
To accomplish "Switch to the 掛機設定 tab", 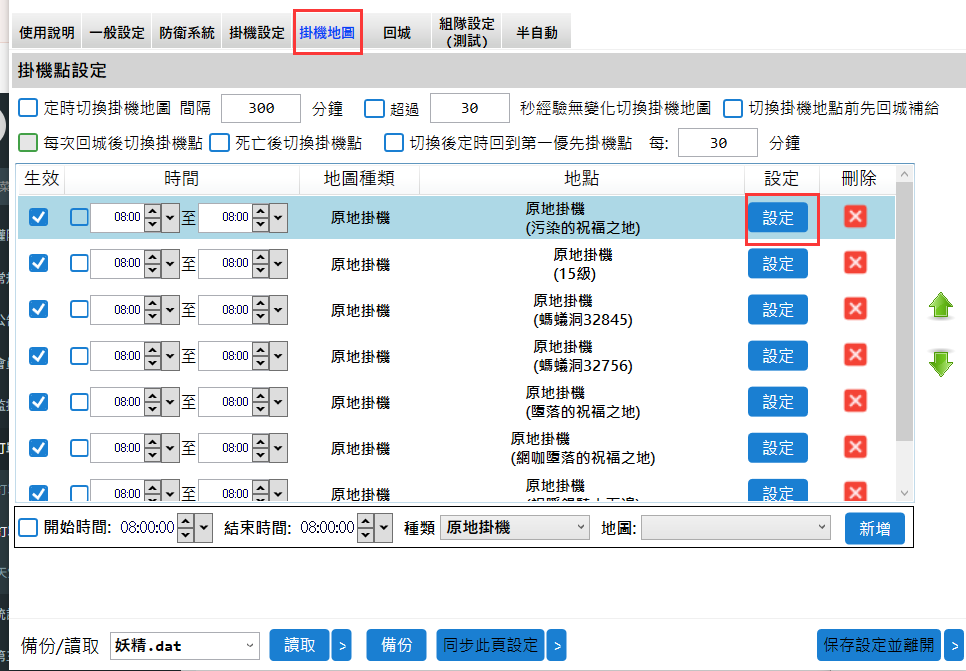I will click(x=257, y=32).
